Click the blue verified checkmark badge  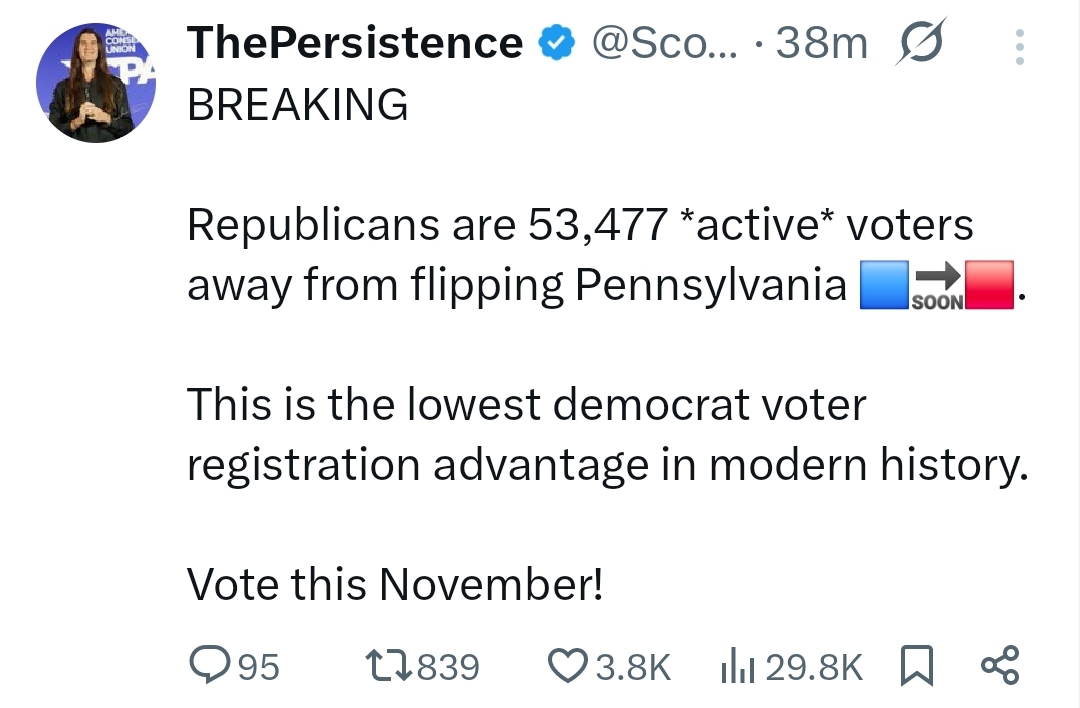tap(555, 44)
